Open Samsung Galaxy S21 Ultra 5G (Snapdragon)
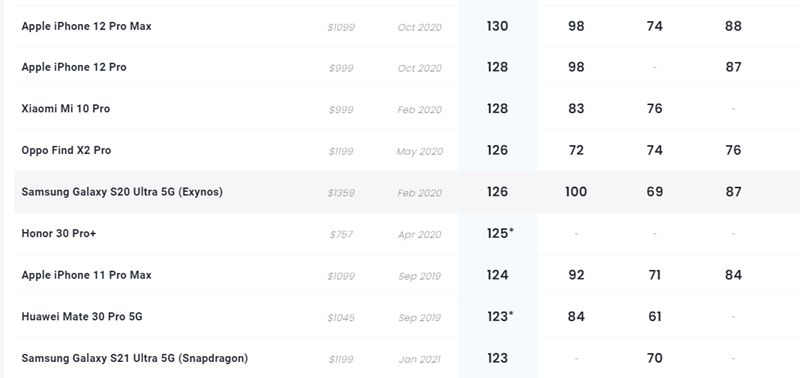 pyautogui.click(x=135, y=358)
